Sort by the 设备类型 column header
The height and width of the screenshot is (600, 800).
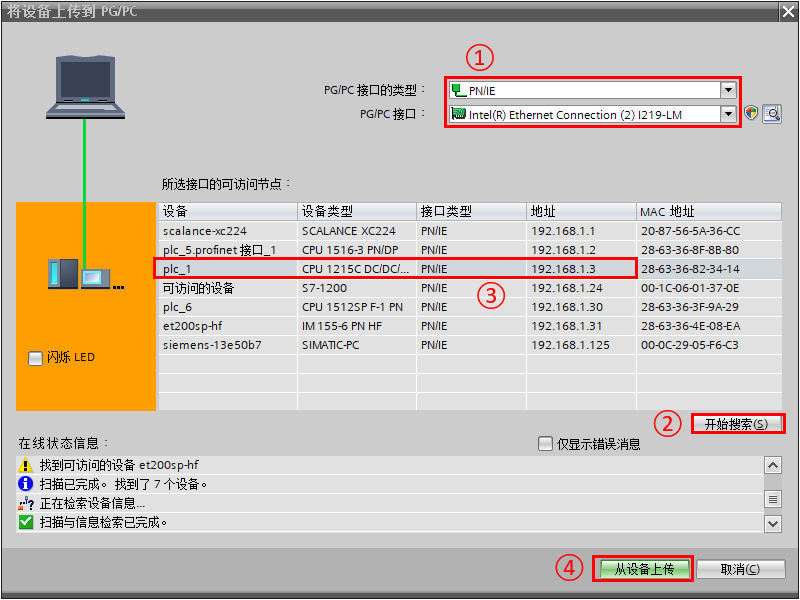(357, 211)
